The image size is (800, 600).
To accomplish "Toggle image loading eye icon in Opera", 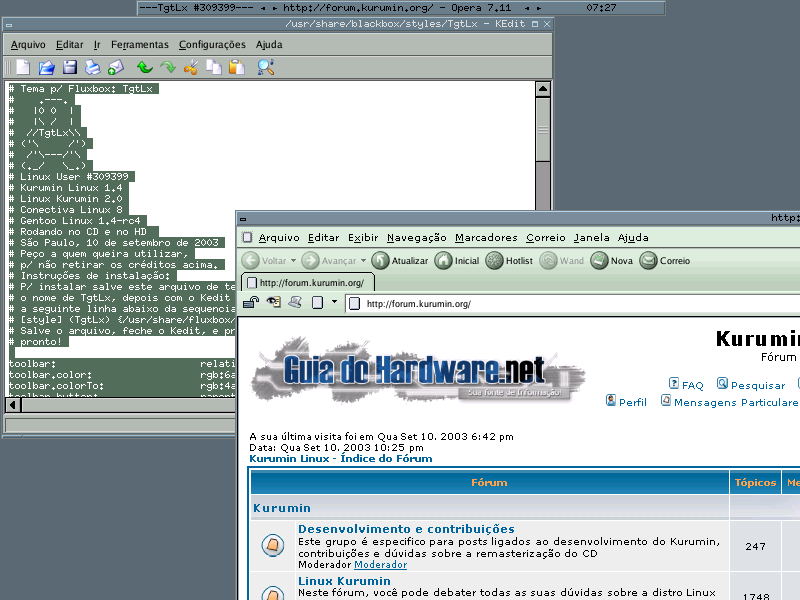I will click(x=274, y=303).
